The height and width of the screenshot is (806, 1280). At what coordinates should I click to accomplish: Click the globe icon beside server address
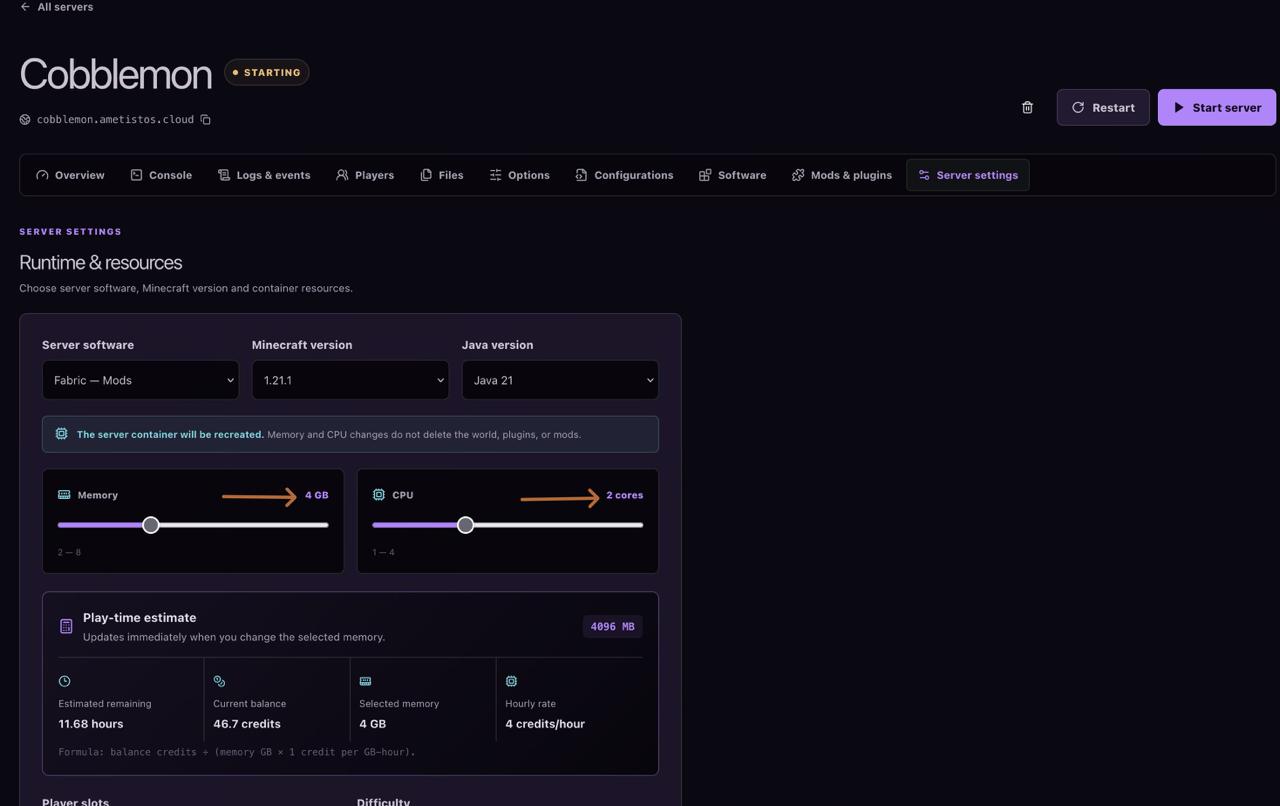25,120
